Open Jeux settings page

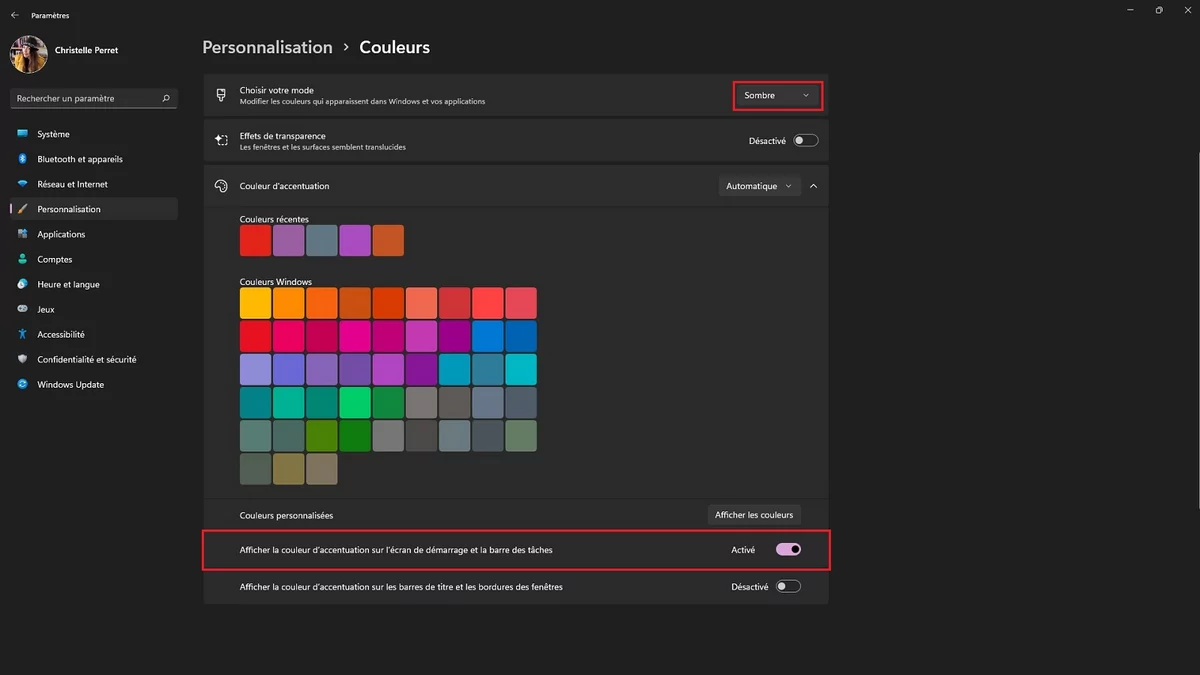click(x=94, y=309)
